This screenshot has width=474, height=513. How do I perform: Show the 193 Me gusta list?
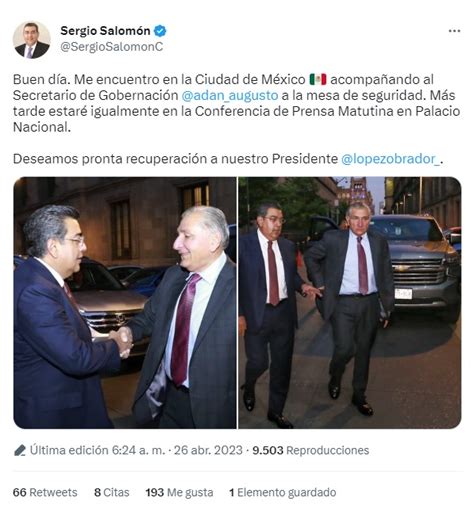pos(179,492)
